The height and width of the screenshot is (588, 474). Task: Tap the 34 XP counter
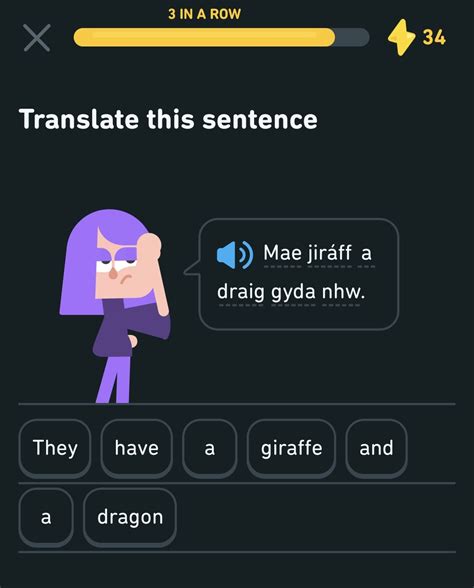click(x=434, y=38)
